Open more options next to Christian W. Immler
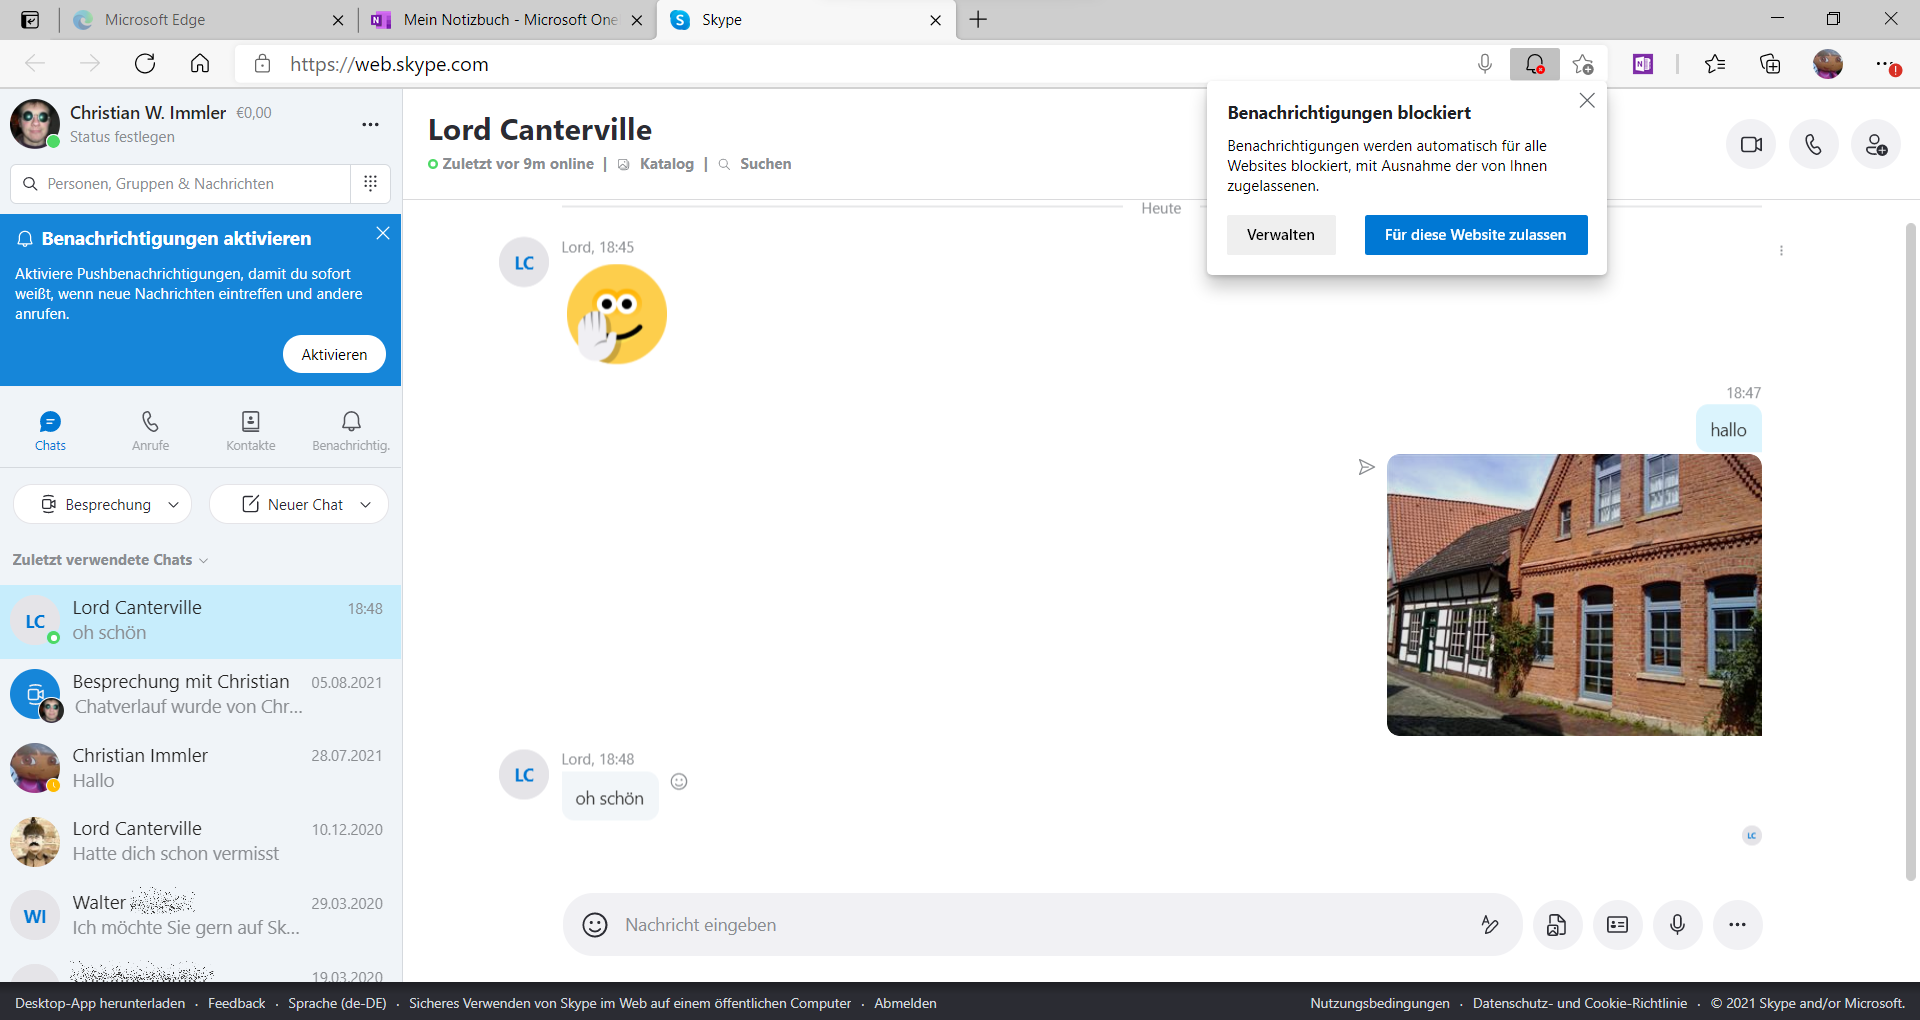1920x1020 pixels. pos(369,124)
